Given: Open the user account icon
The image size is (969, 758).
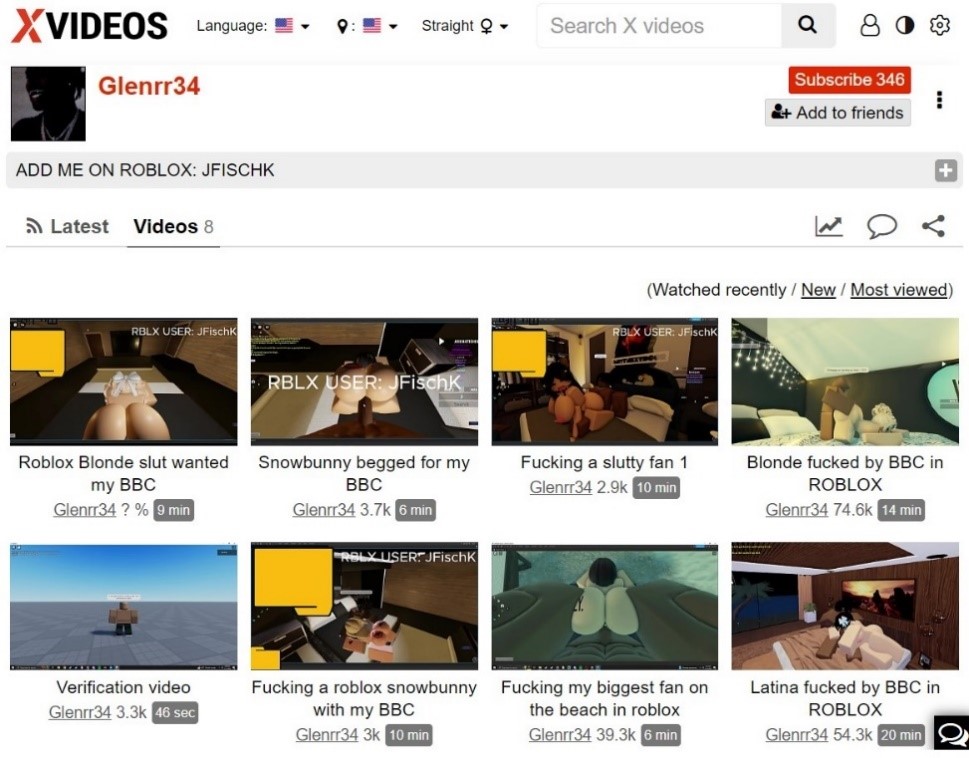Looking at the screenshot, I should (x=870, y=25).
